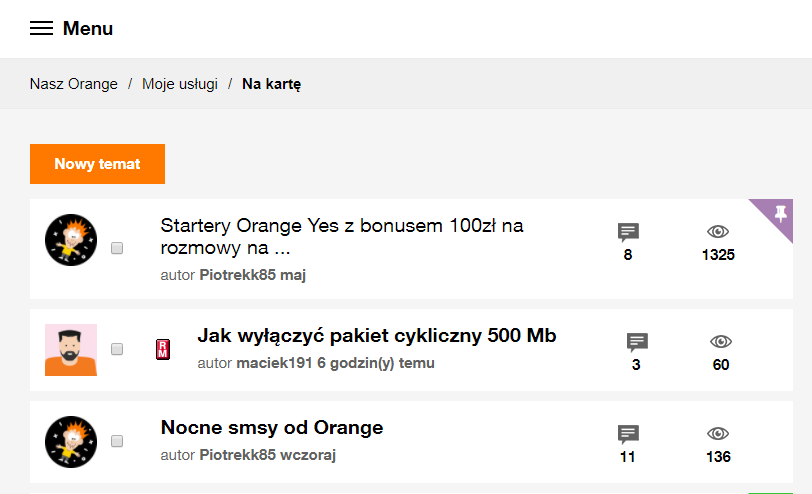Image resolution: width=812 pixels, height=494 pixels.
Task: Visit author maciek191 profile link
Action: [274, 363]
